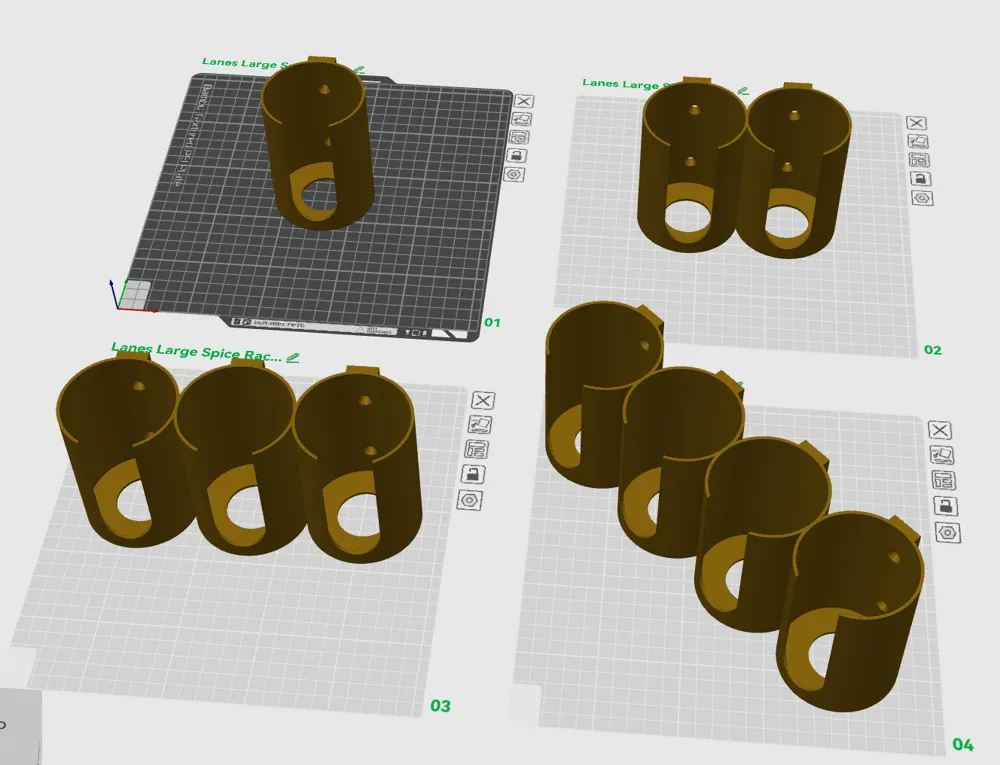Open plate 02 settings hexagon icon
Image resolution: width=1000 pixels, height=765 pixels.
(x=922, y=198)
